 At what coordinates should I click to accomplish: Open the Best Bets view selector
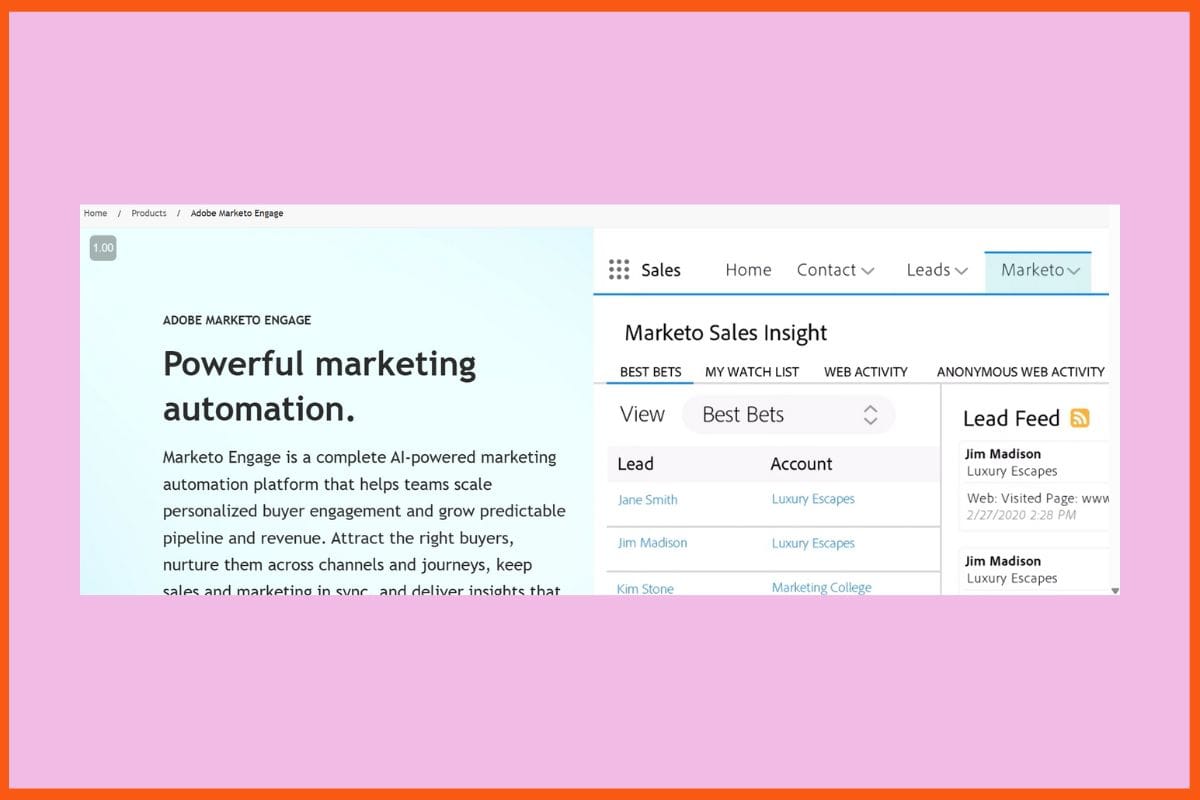click(x=789, y=414)
